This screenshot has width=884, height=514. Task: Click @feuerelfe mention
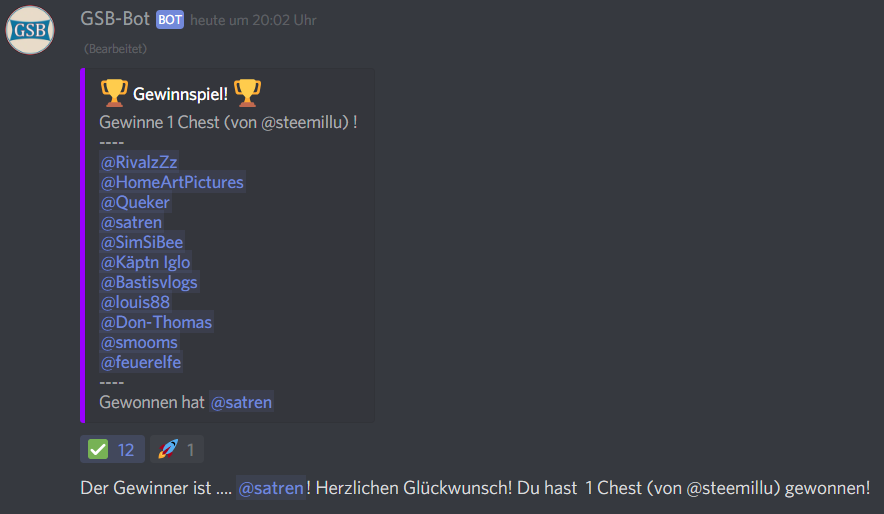click(x=141, y=362)
